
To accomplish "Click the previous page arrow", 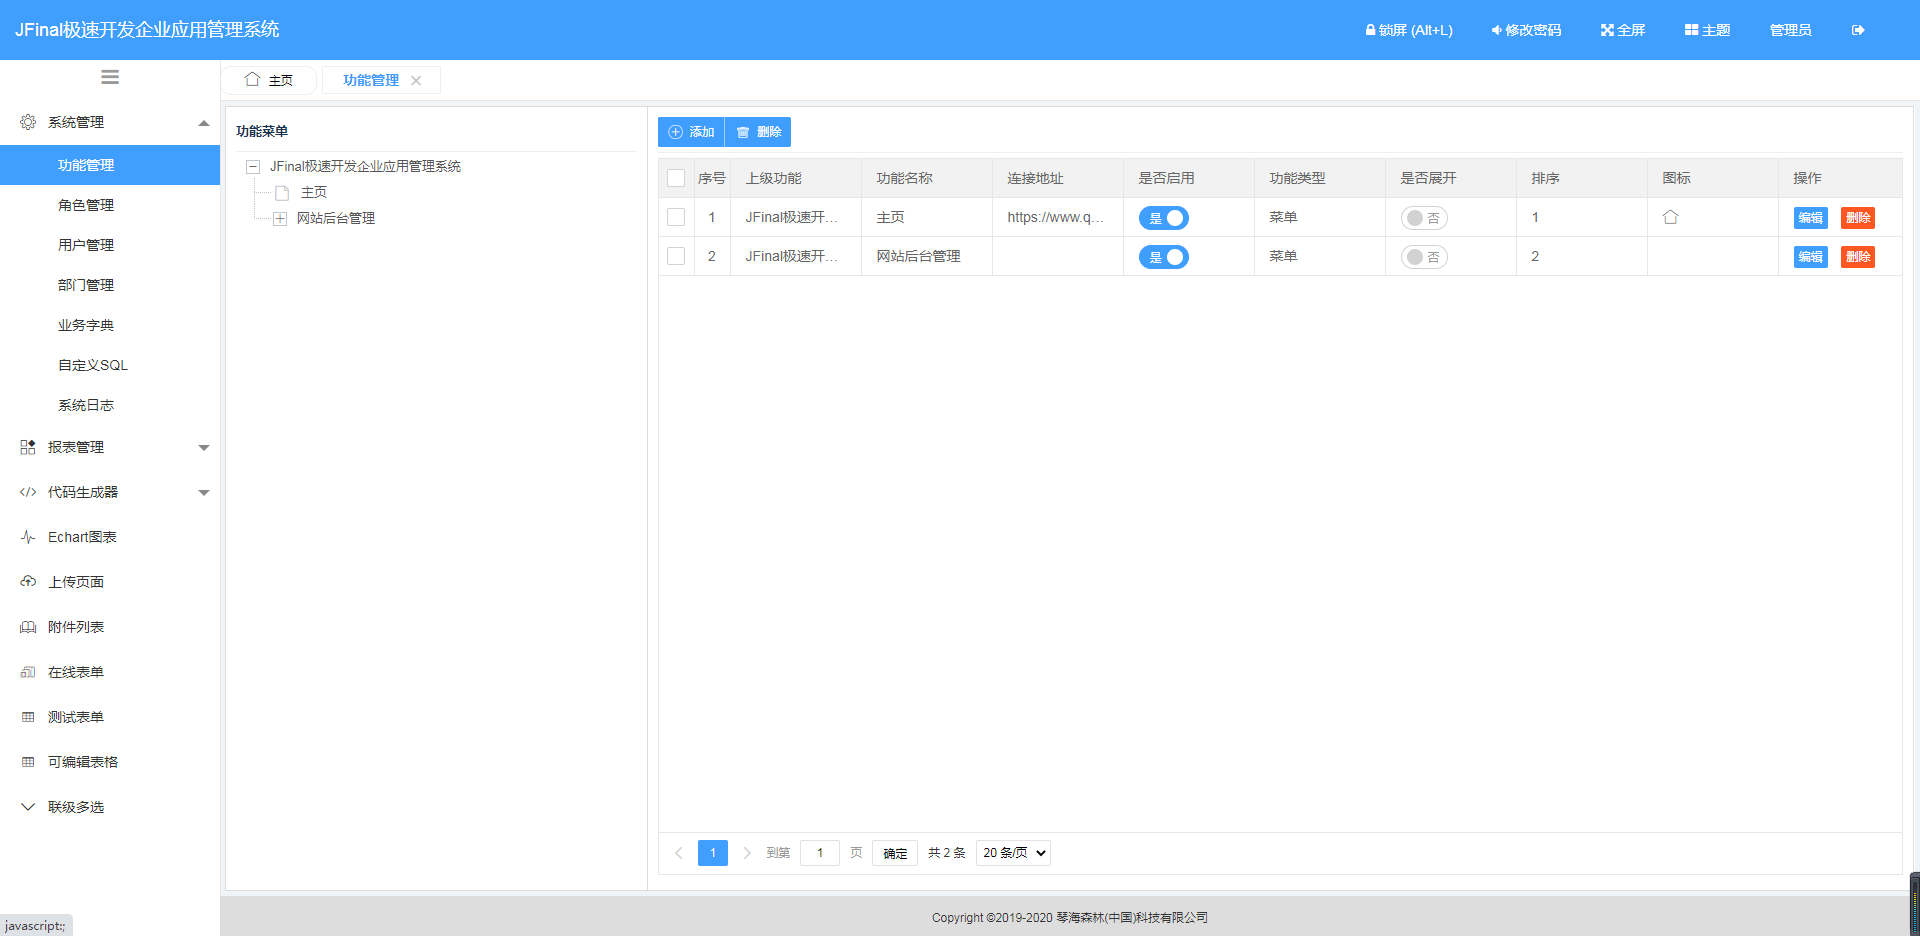I will click(x=679, y=853).
